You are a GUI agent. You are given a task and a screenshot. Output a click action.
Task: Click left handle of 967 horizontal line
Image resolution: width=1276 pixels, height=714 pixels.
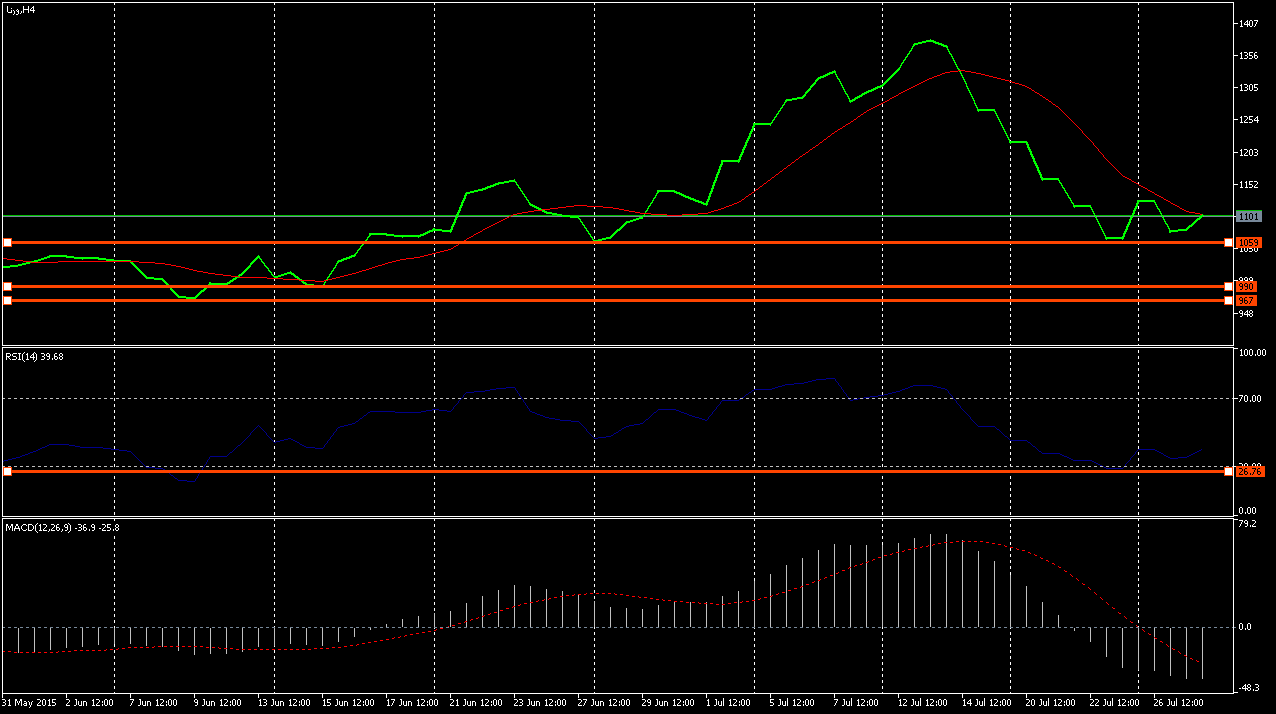coord(7,300)
